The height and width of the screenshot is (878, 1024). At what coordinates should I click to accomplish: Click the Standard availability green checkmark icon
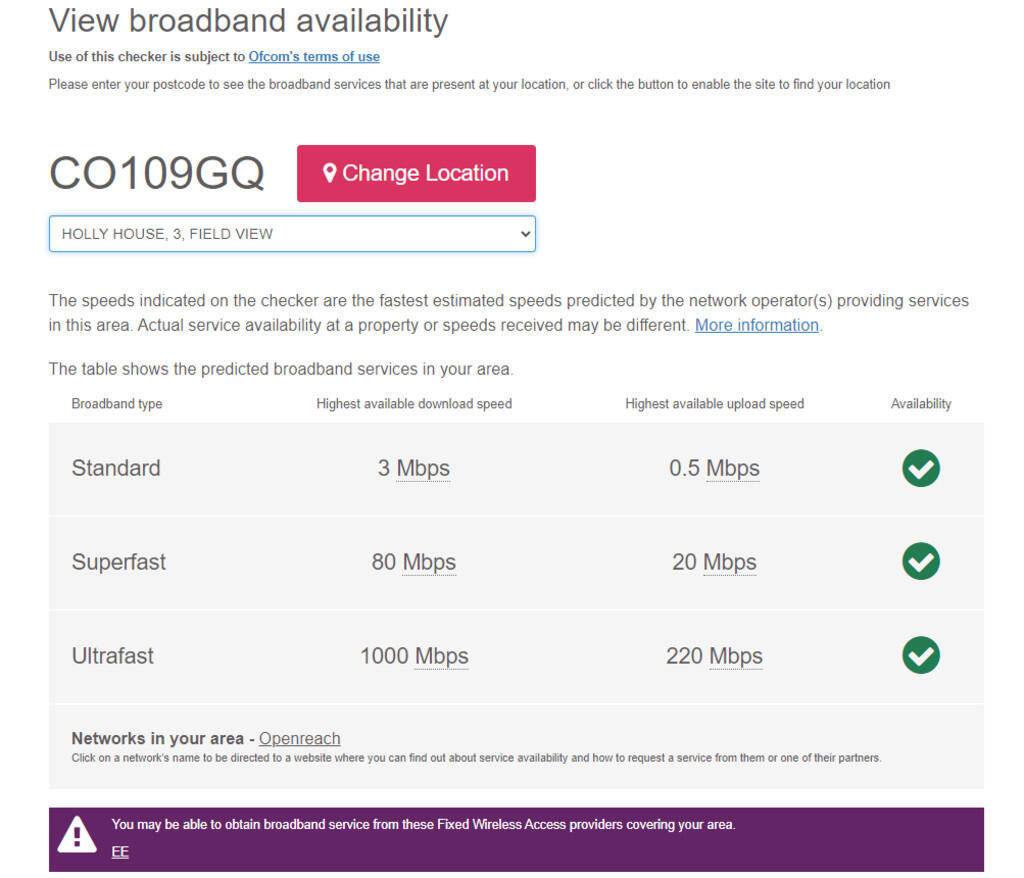click(x=920, y=468)
